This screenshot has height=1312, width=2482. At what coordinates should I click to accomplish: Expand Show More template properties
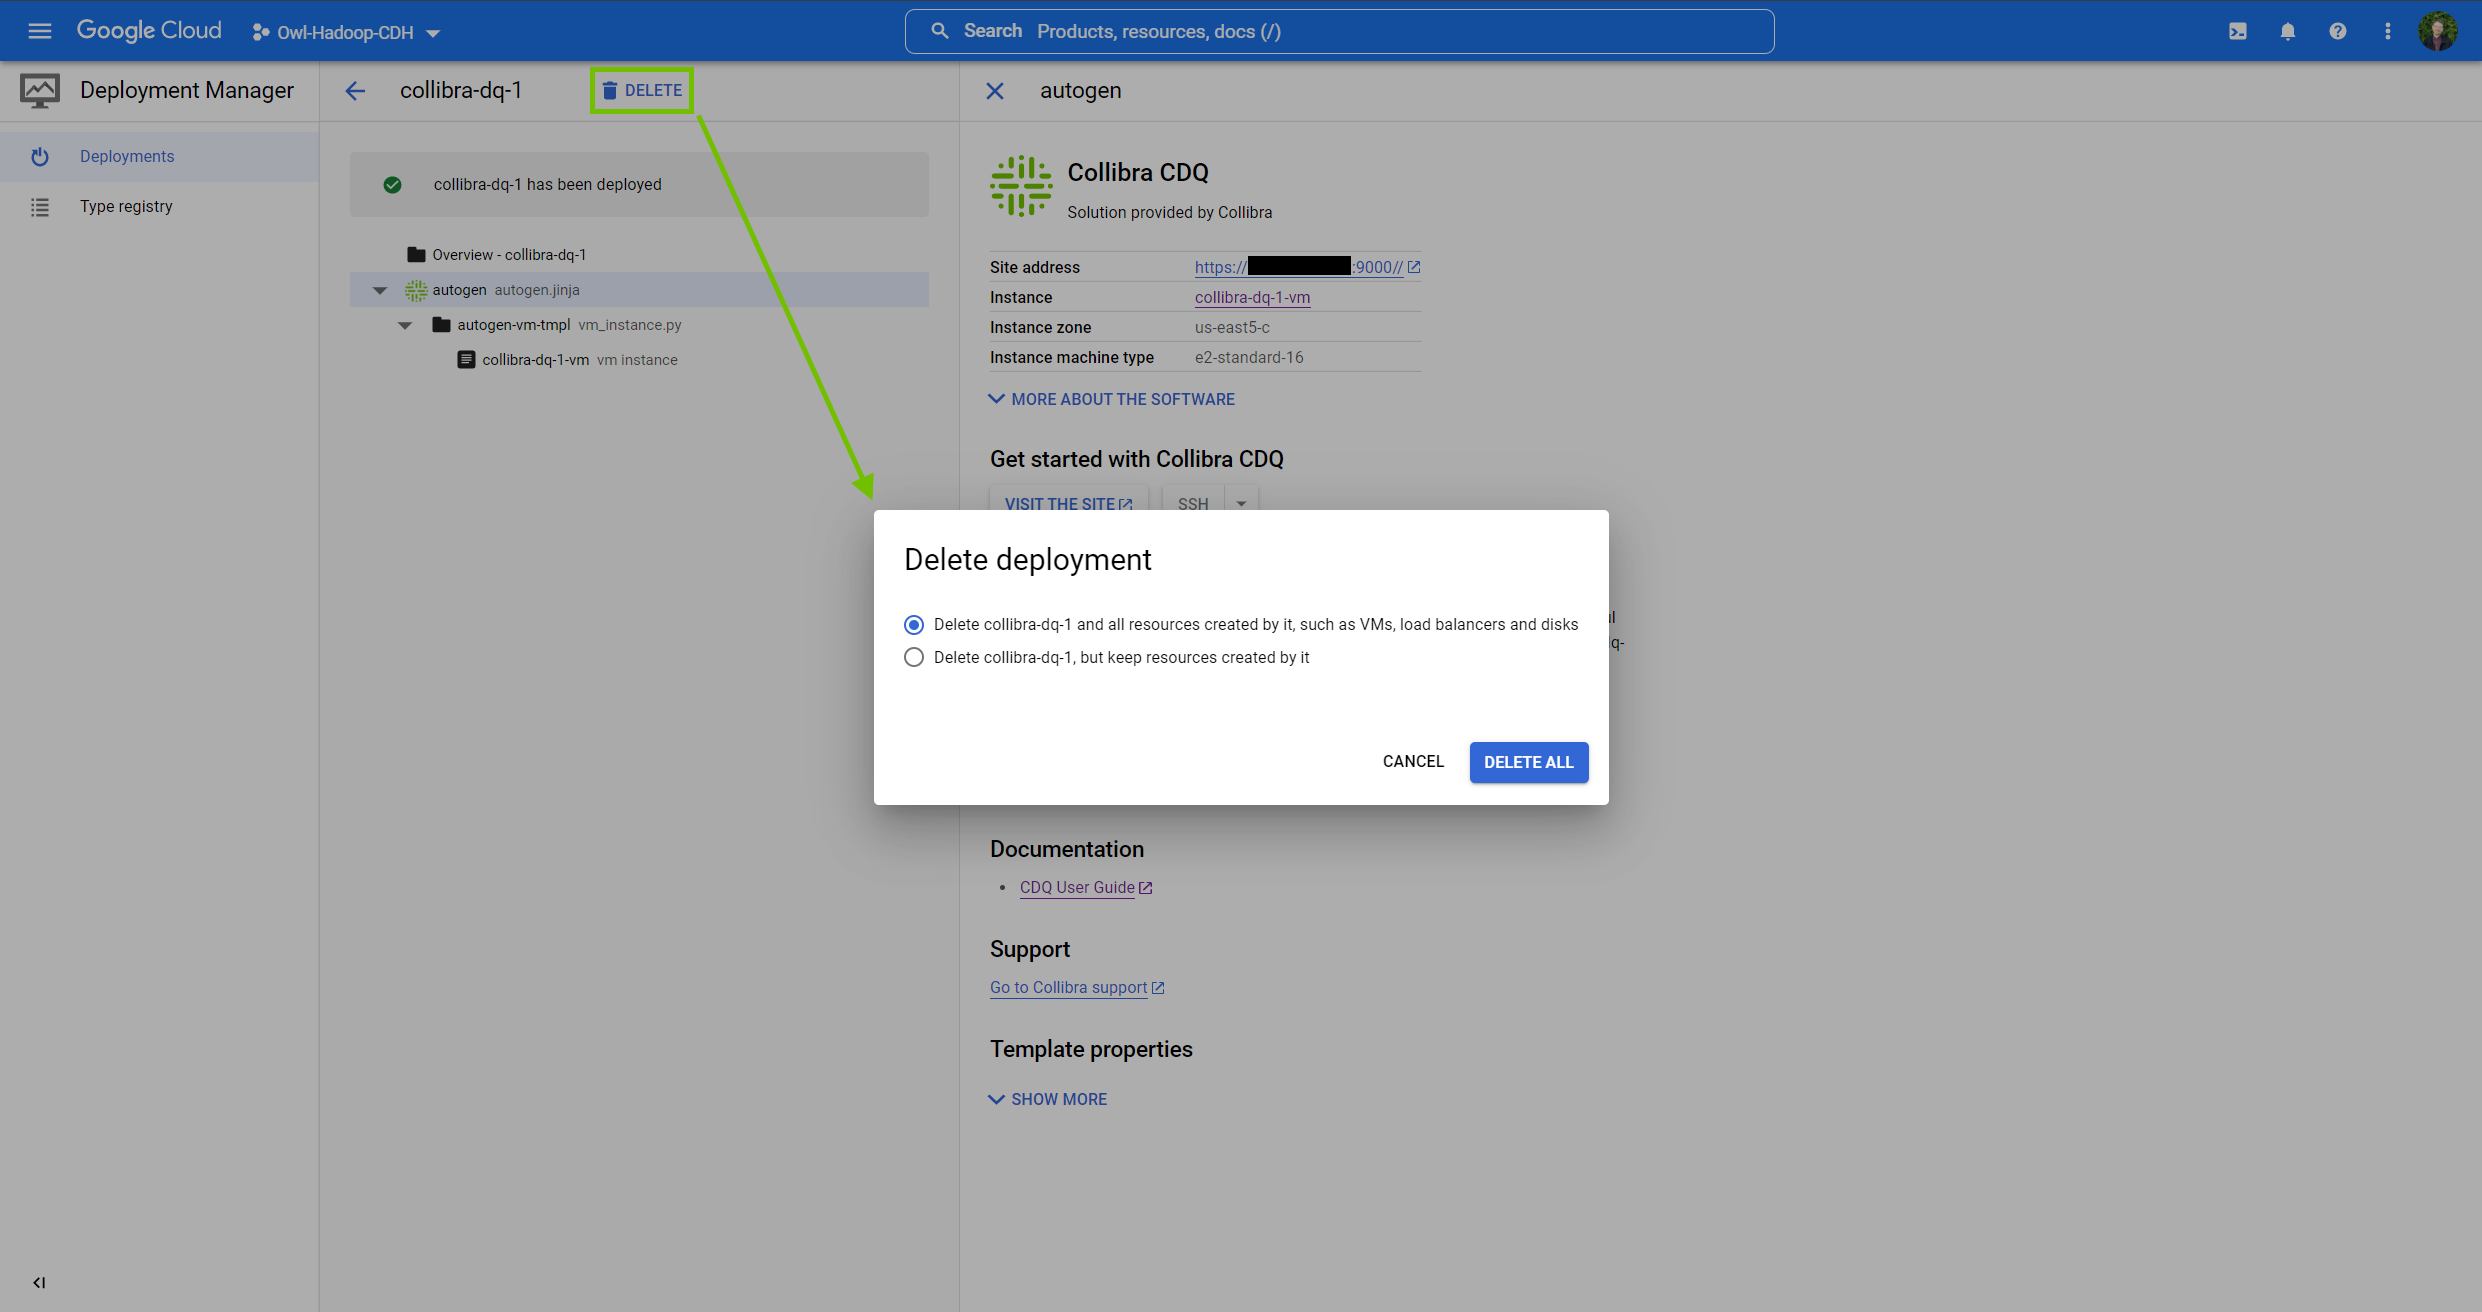(1048, 1099)
